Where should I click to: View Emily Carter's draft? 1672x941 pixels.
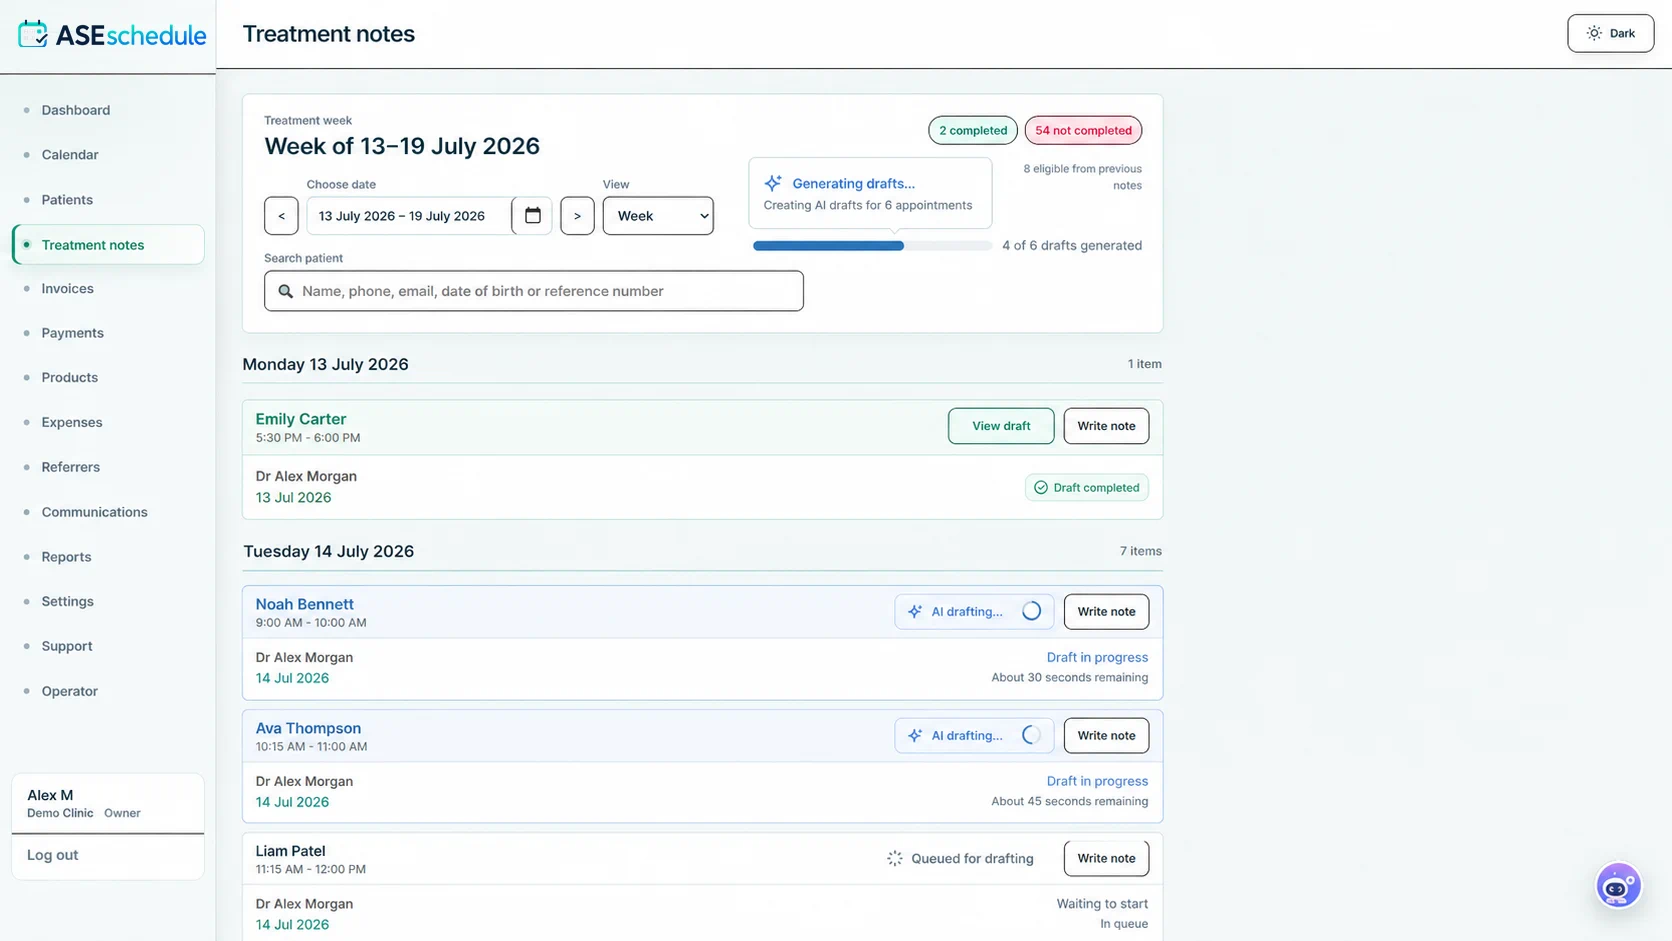tap(1001, 426)
